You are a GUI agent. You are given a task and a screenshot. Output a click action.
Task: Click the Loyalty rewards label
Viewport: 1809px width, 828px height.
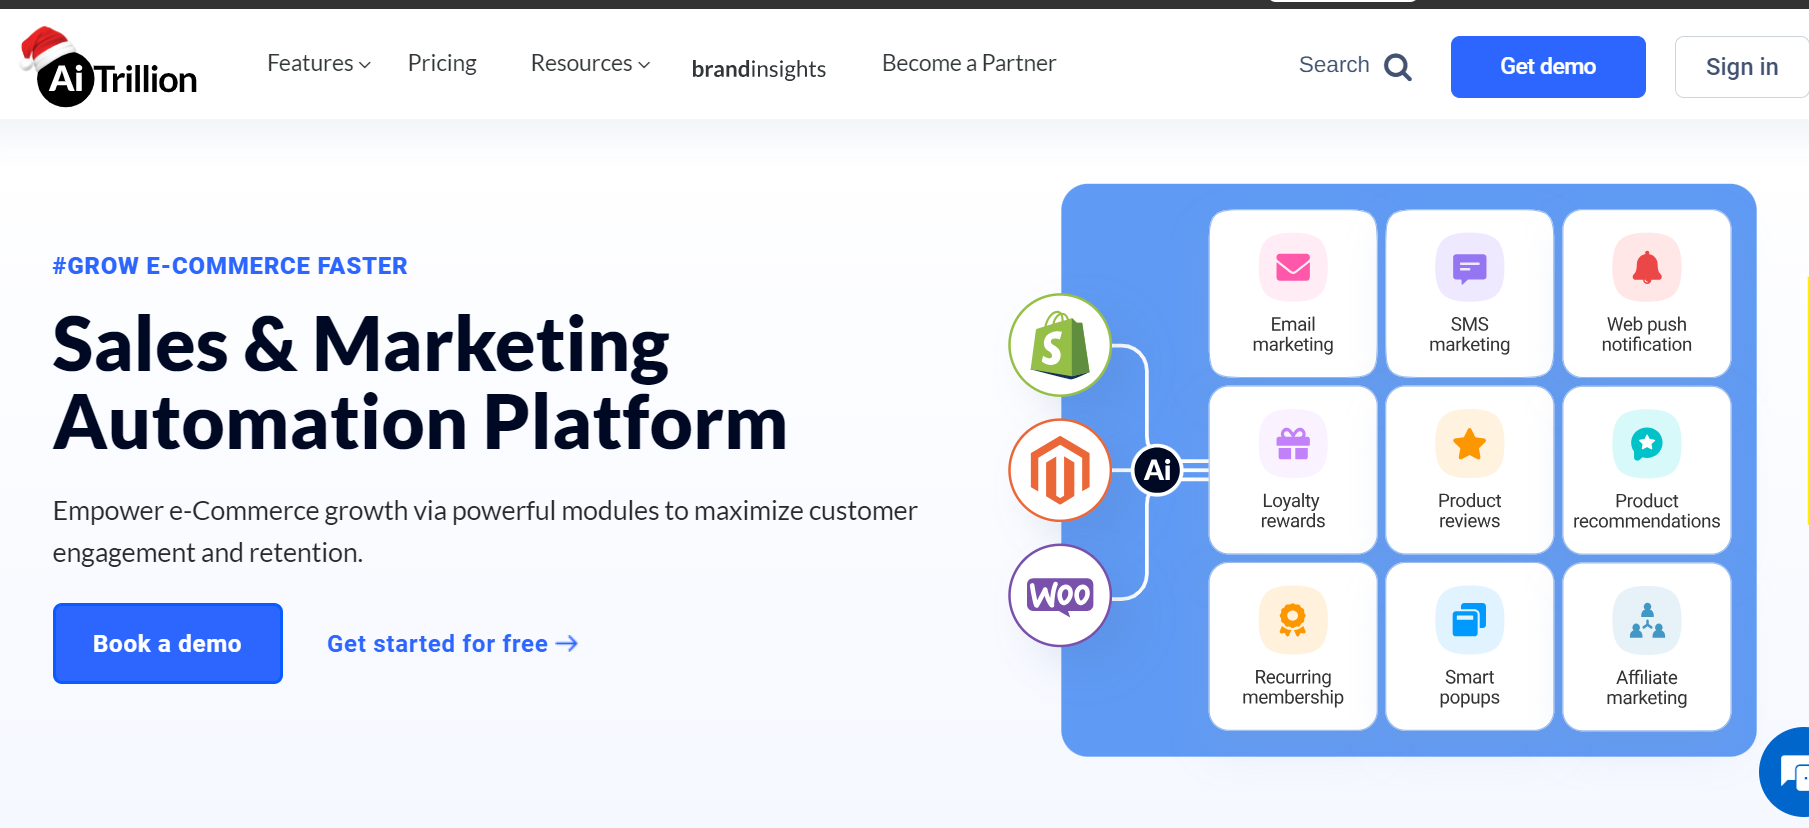coord(1292,510)
